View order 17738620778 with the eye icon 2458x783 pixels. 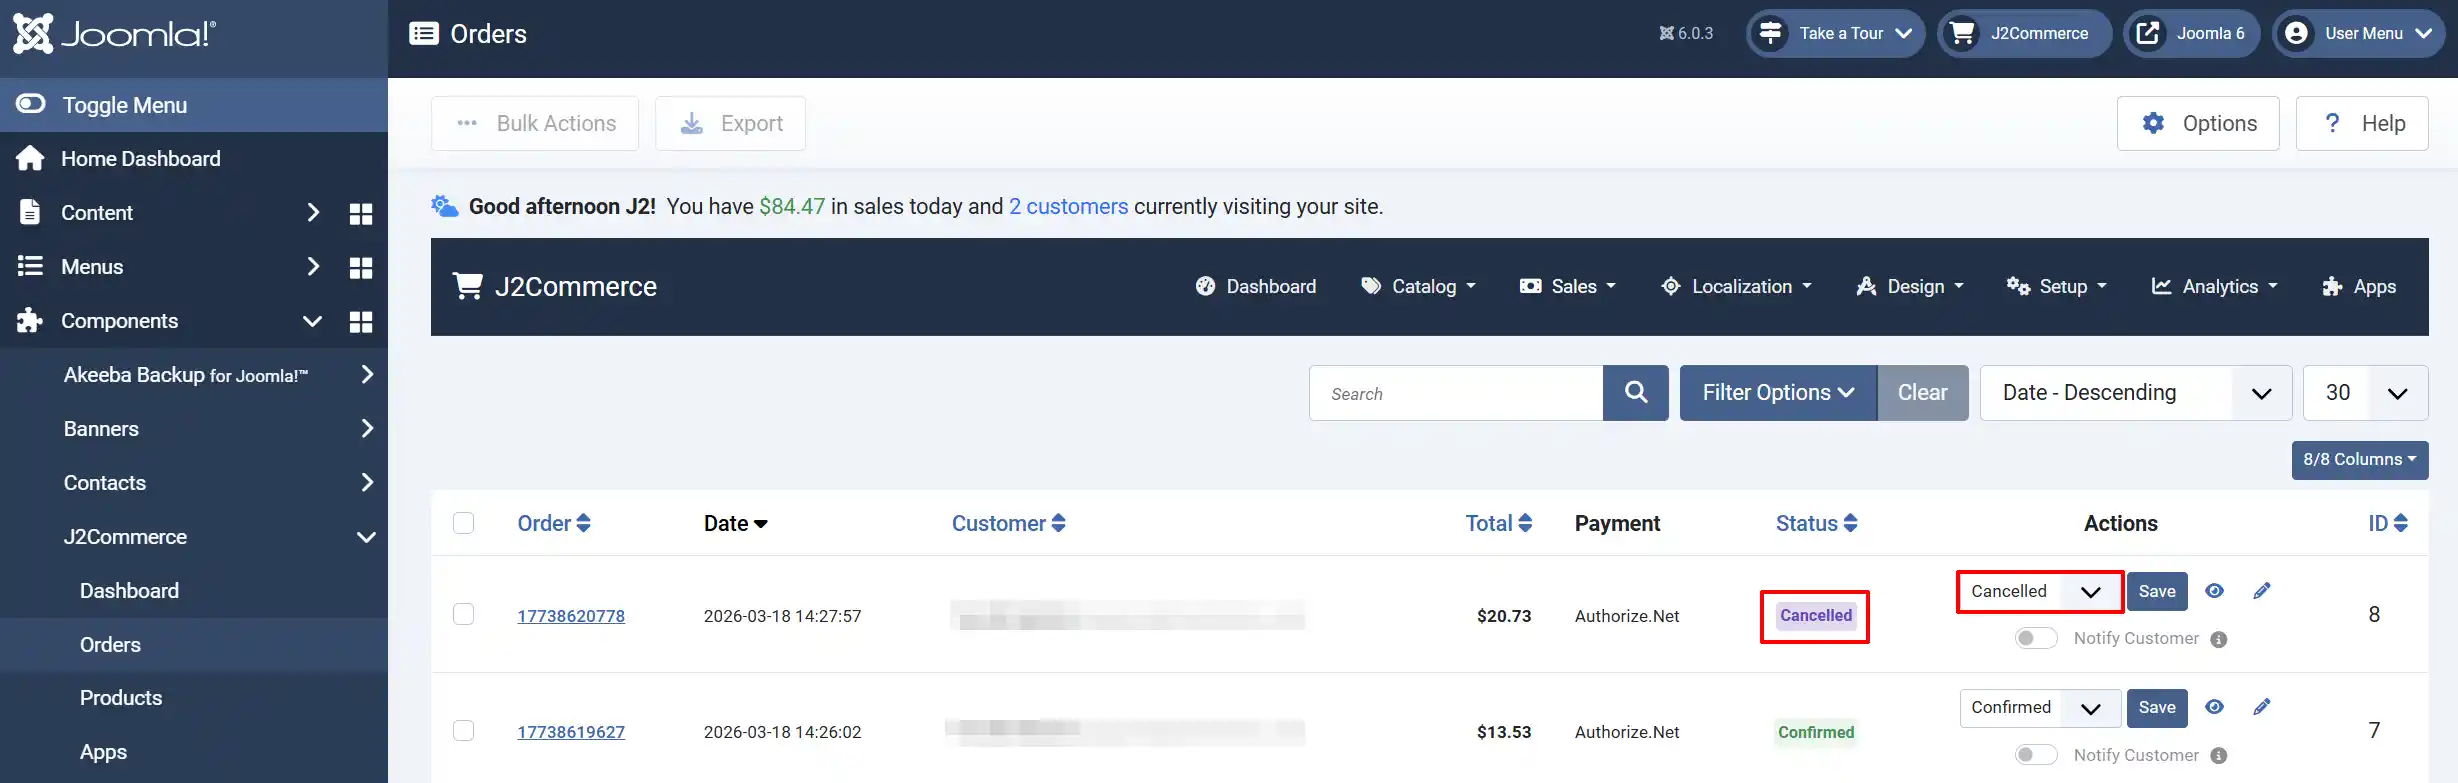click(x=2215, y=591)
